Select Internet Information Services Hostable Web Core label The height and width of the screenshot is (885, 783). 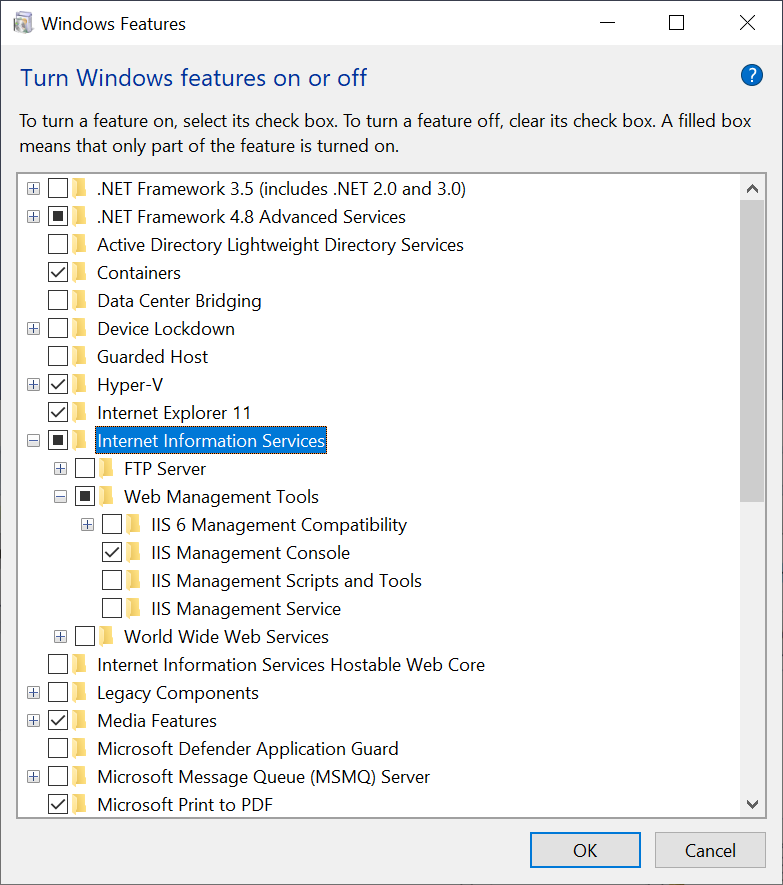point(291,664)
